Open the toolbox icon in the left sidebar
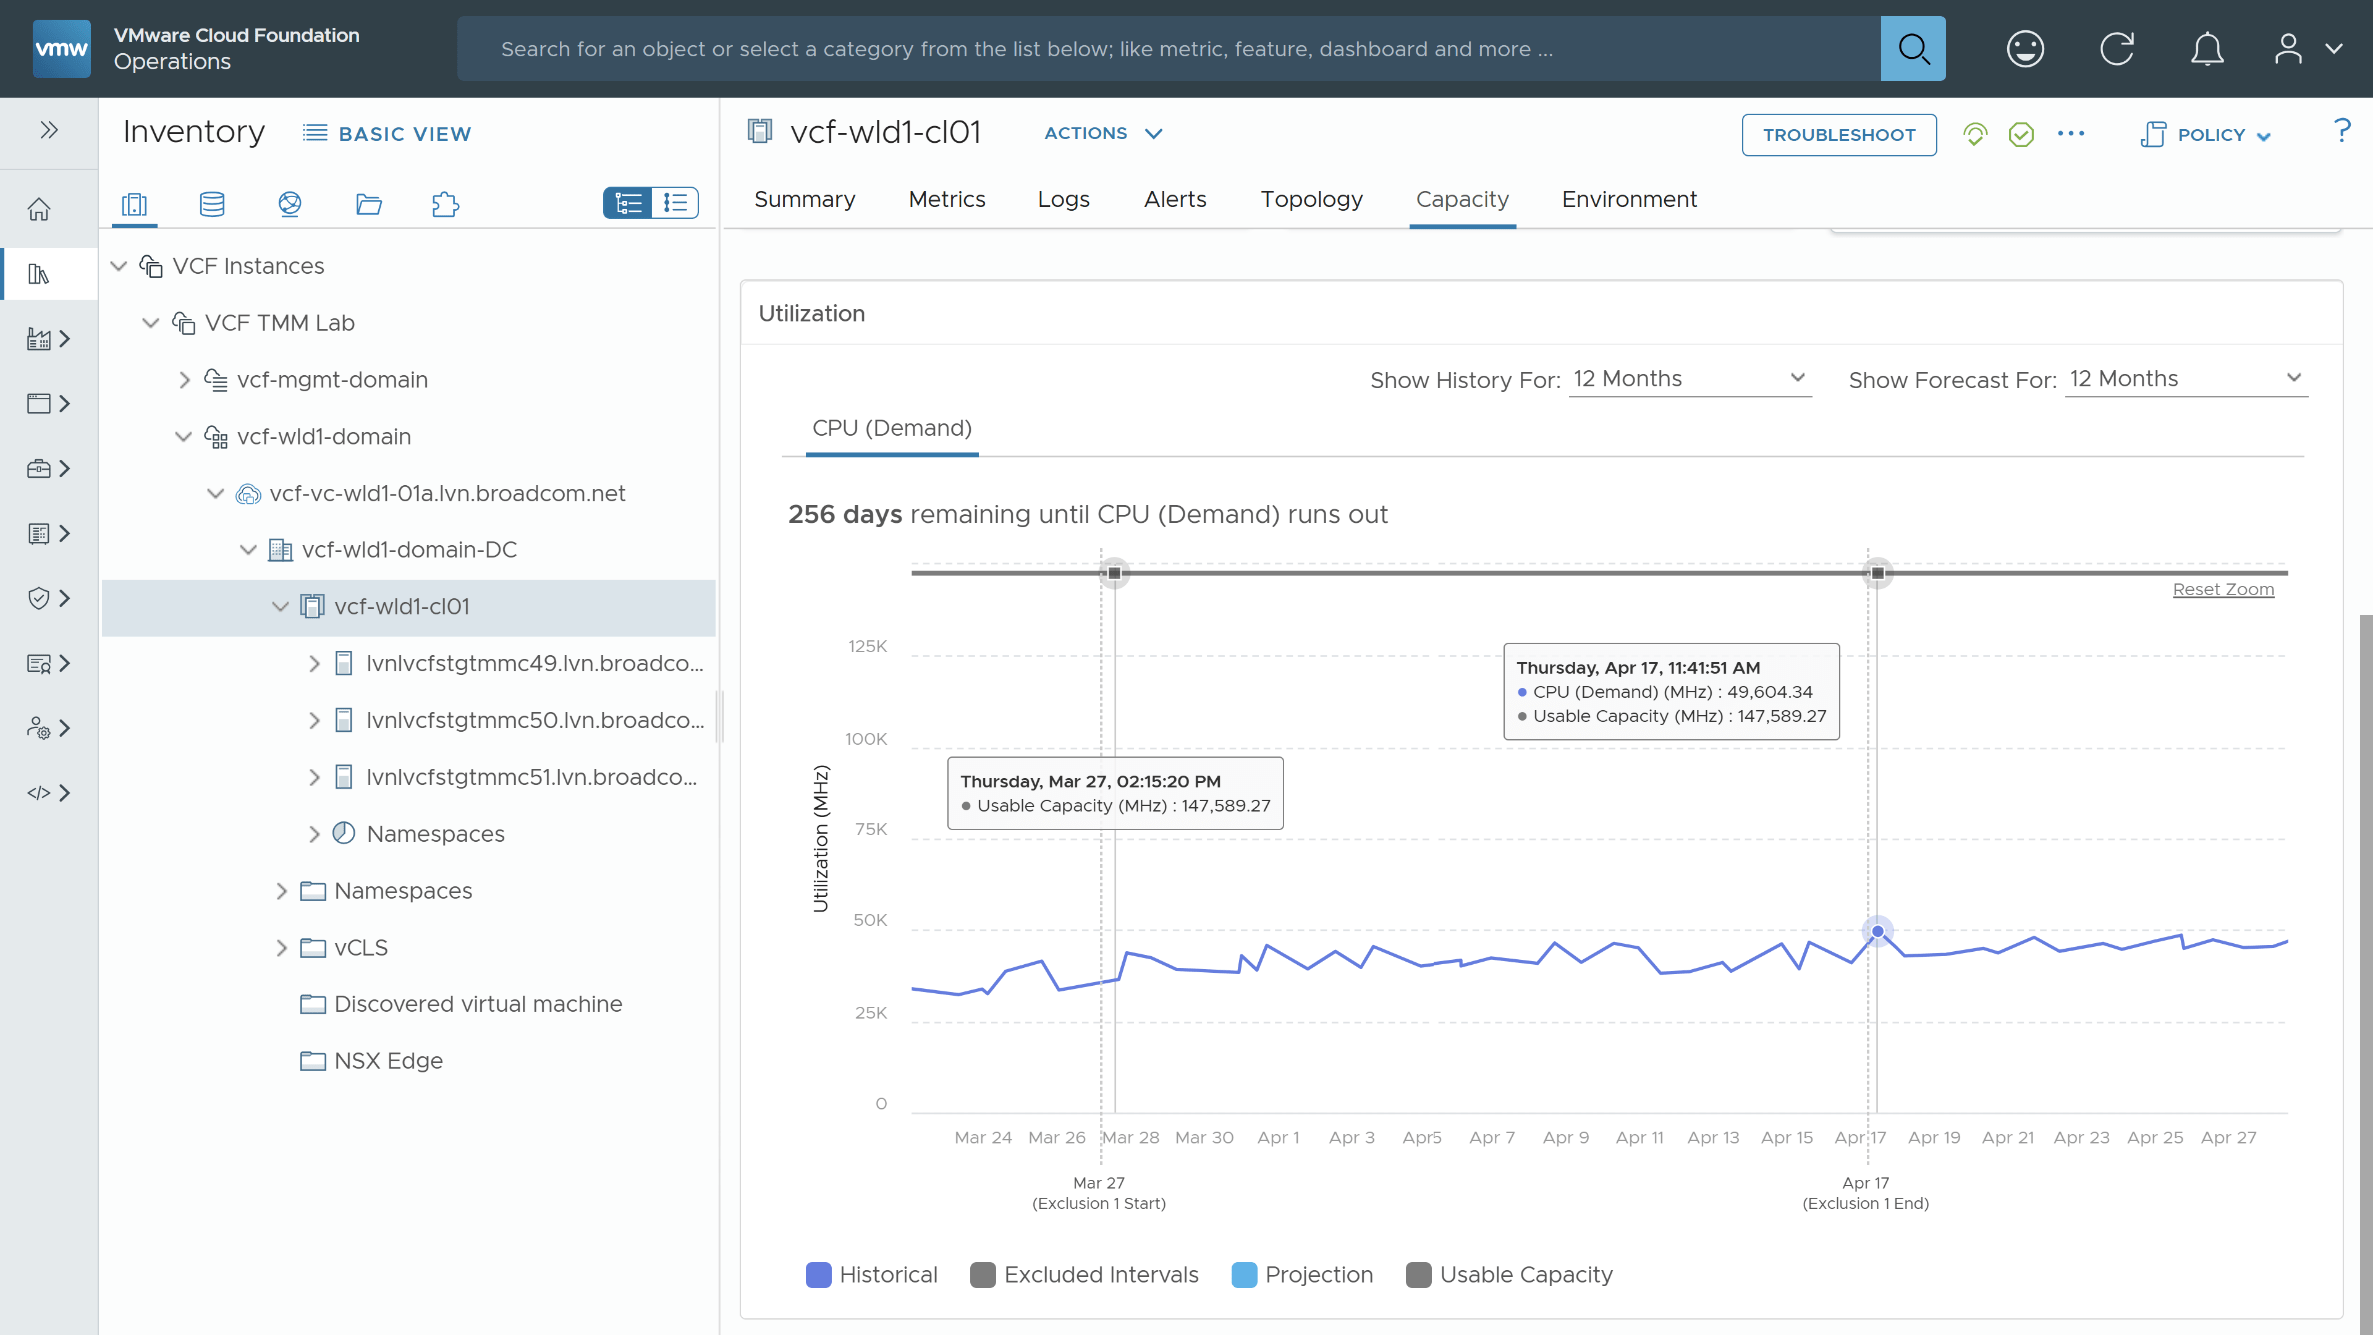Screen dimensions: 2373x1335 click(x=39, y=468)
